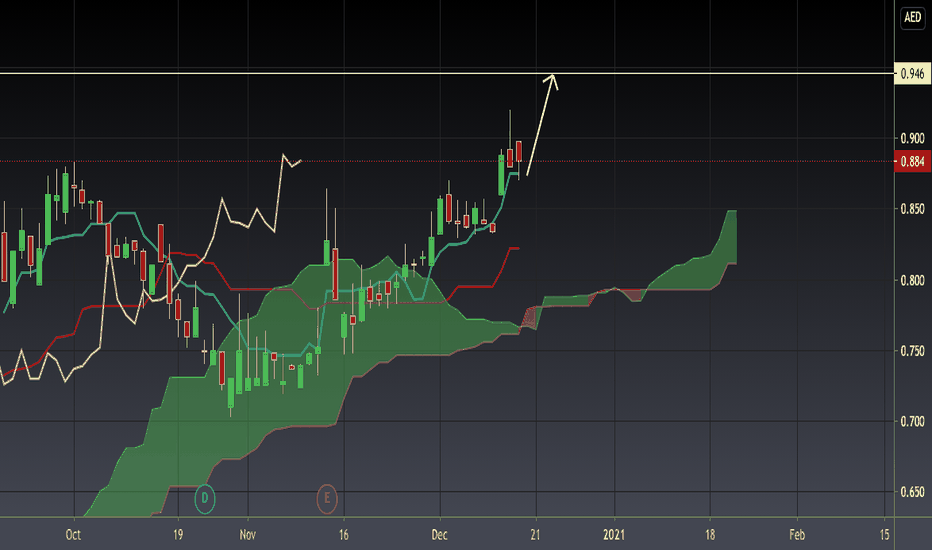The width and height of the screenshot is (932, 550).
Task: Click the 0.900 price scale value
Action: 912,139
